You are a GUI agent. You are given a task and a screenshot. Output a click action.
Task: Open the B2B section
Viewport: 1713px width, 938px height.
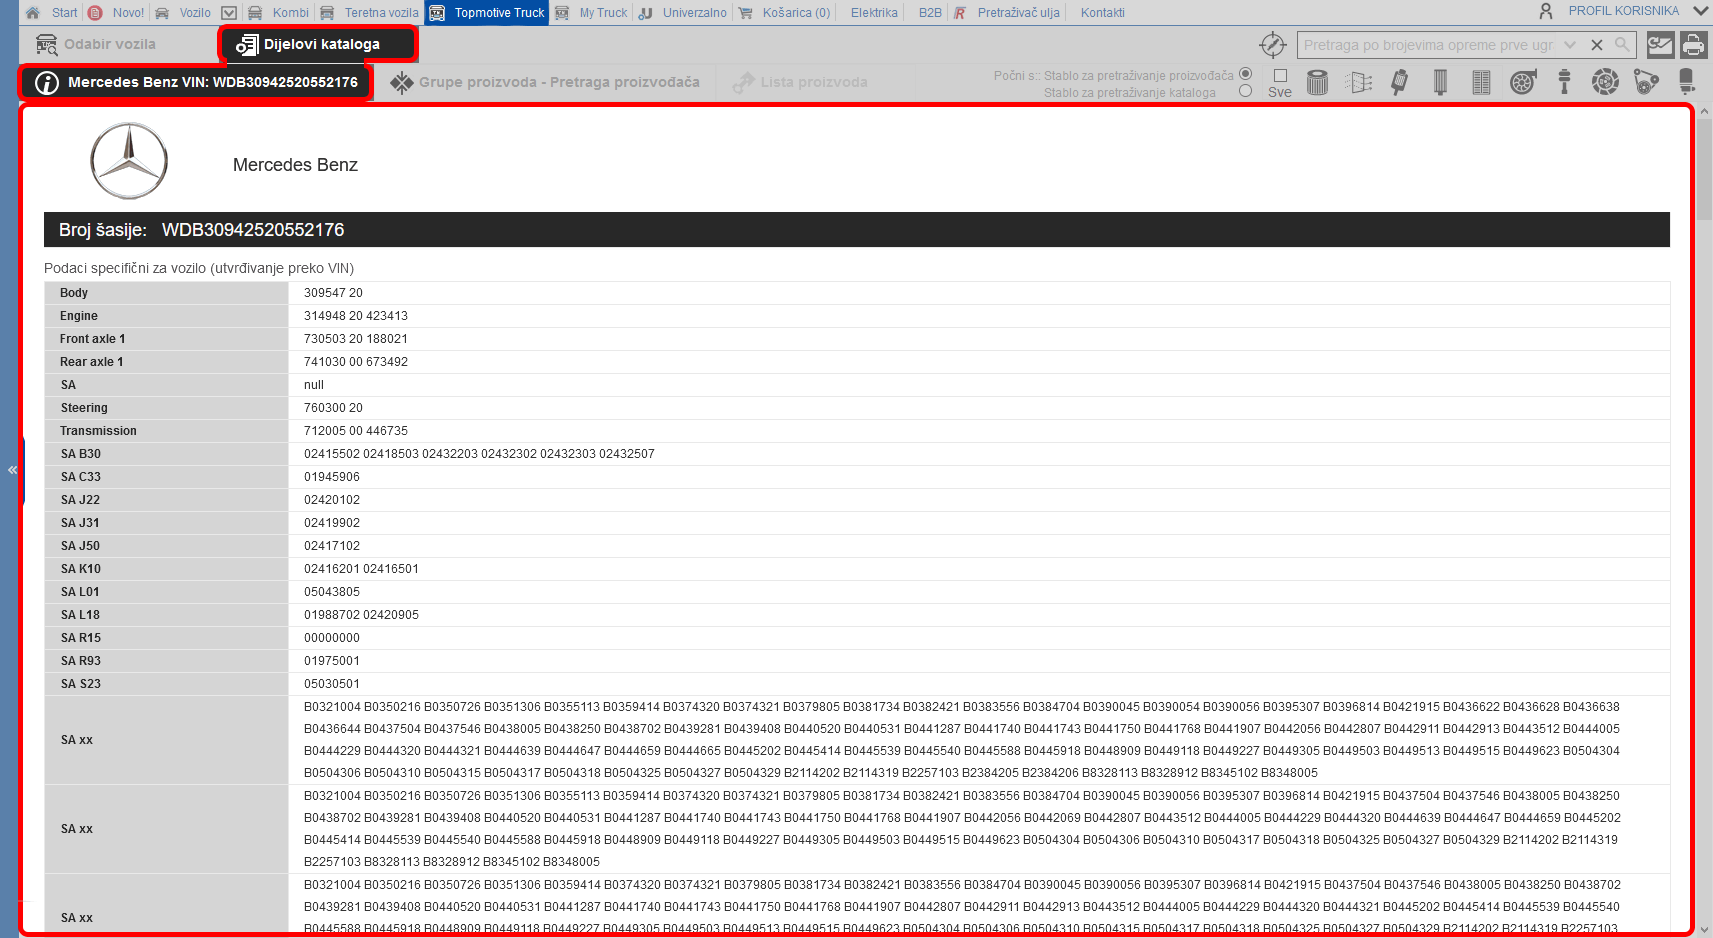[x=930, y=13]
